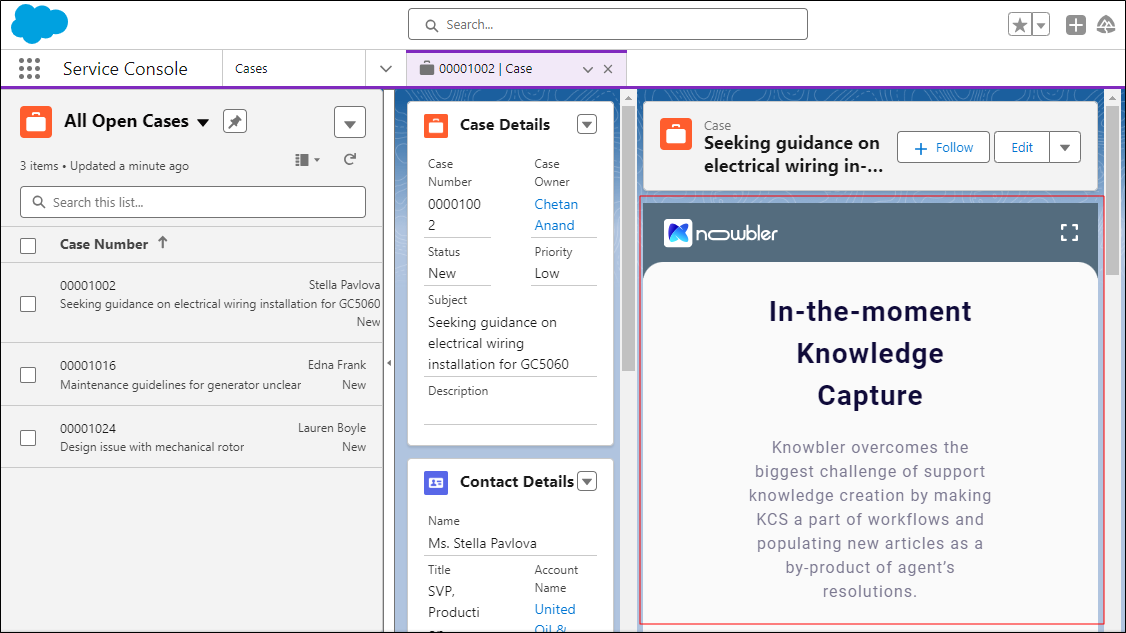Click the subject 'Design issue with mechanical rotor'
Image resolution: width=1126 pixels, height=633 pixels.
[x=152, y=447]
